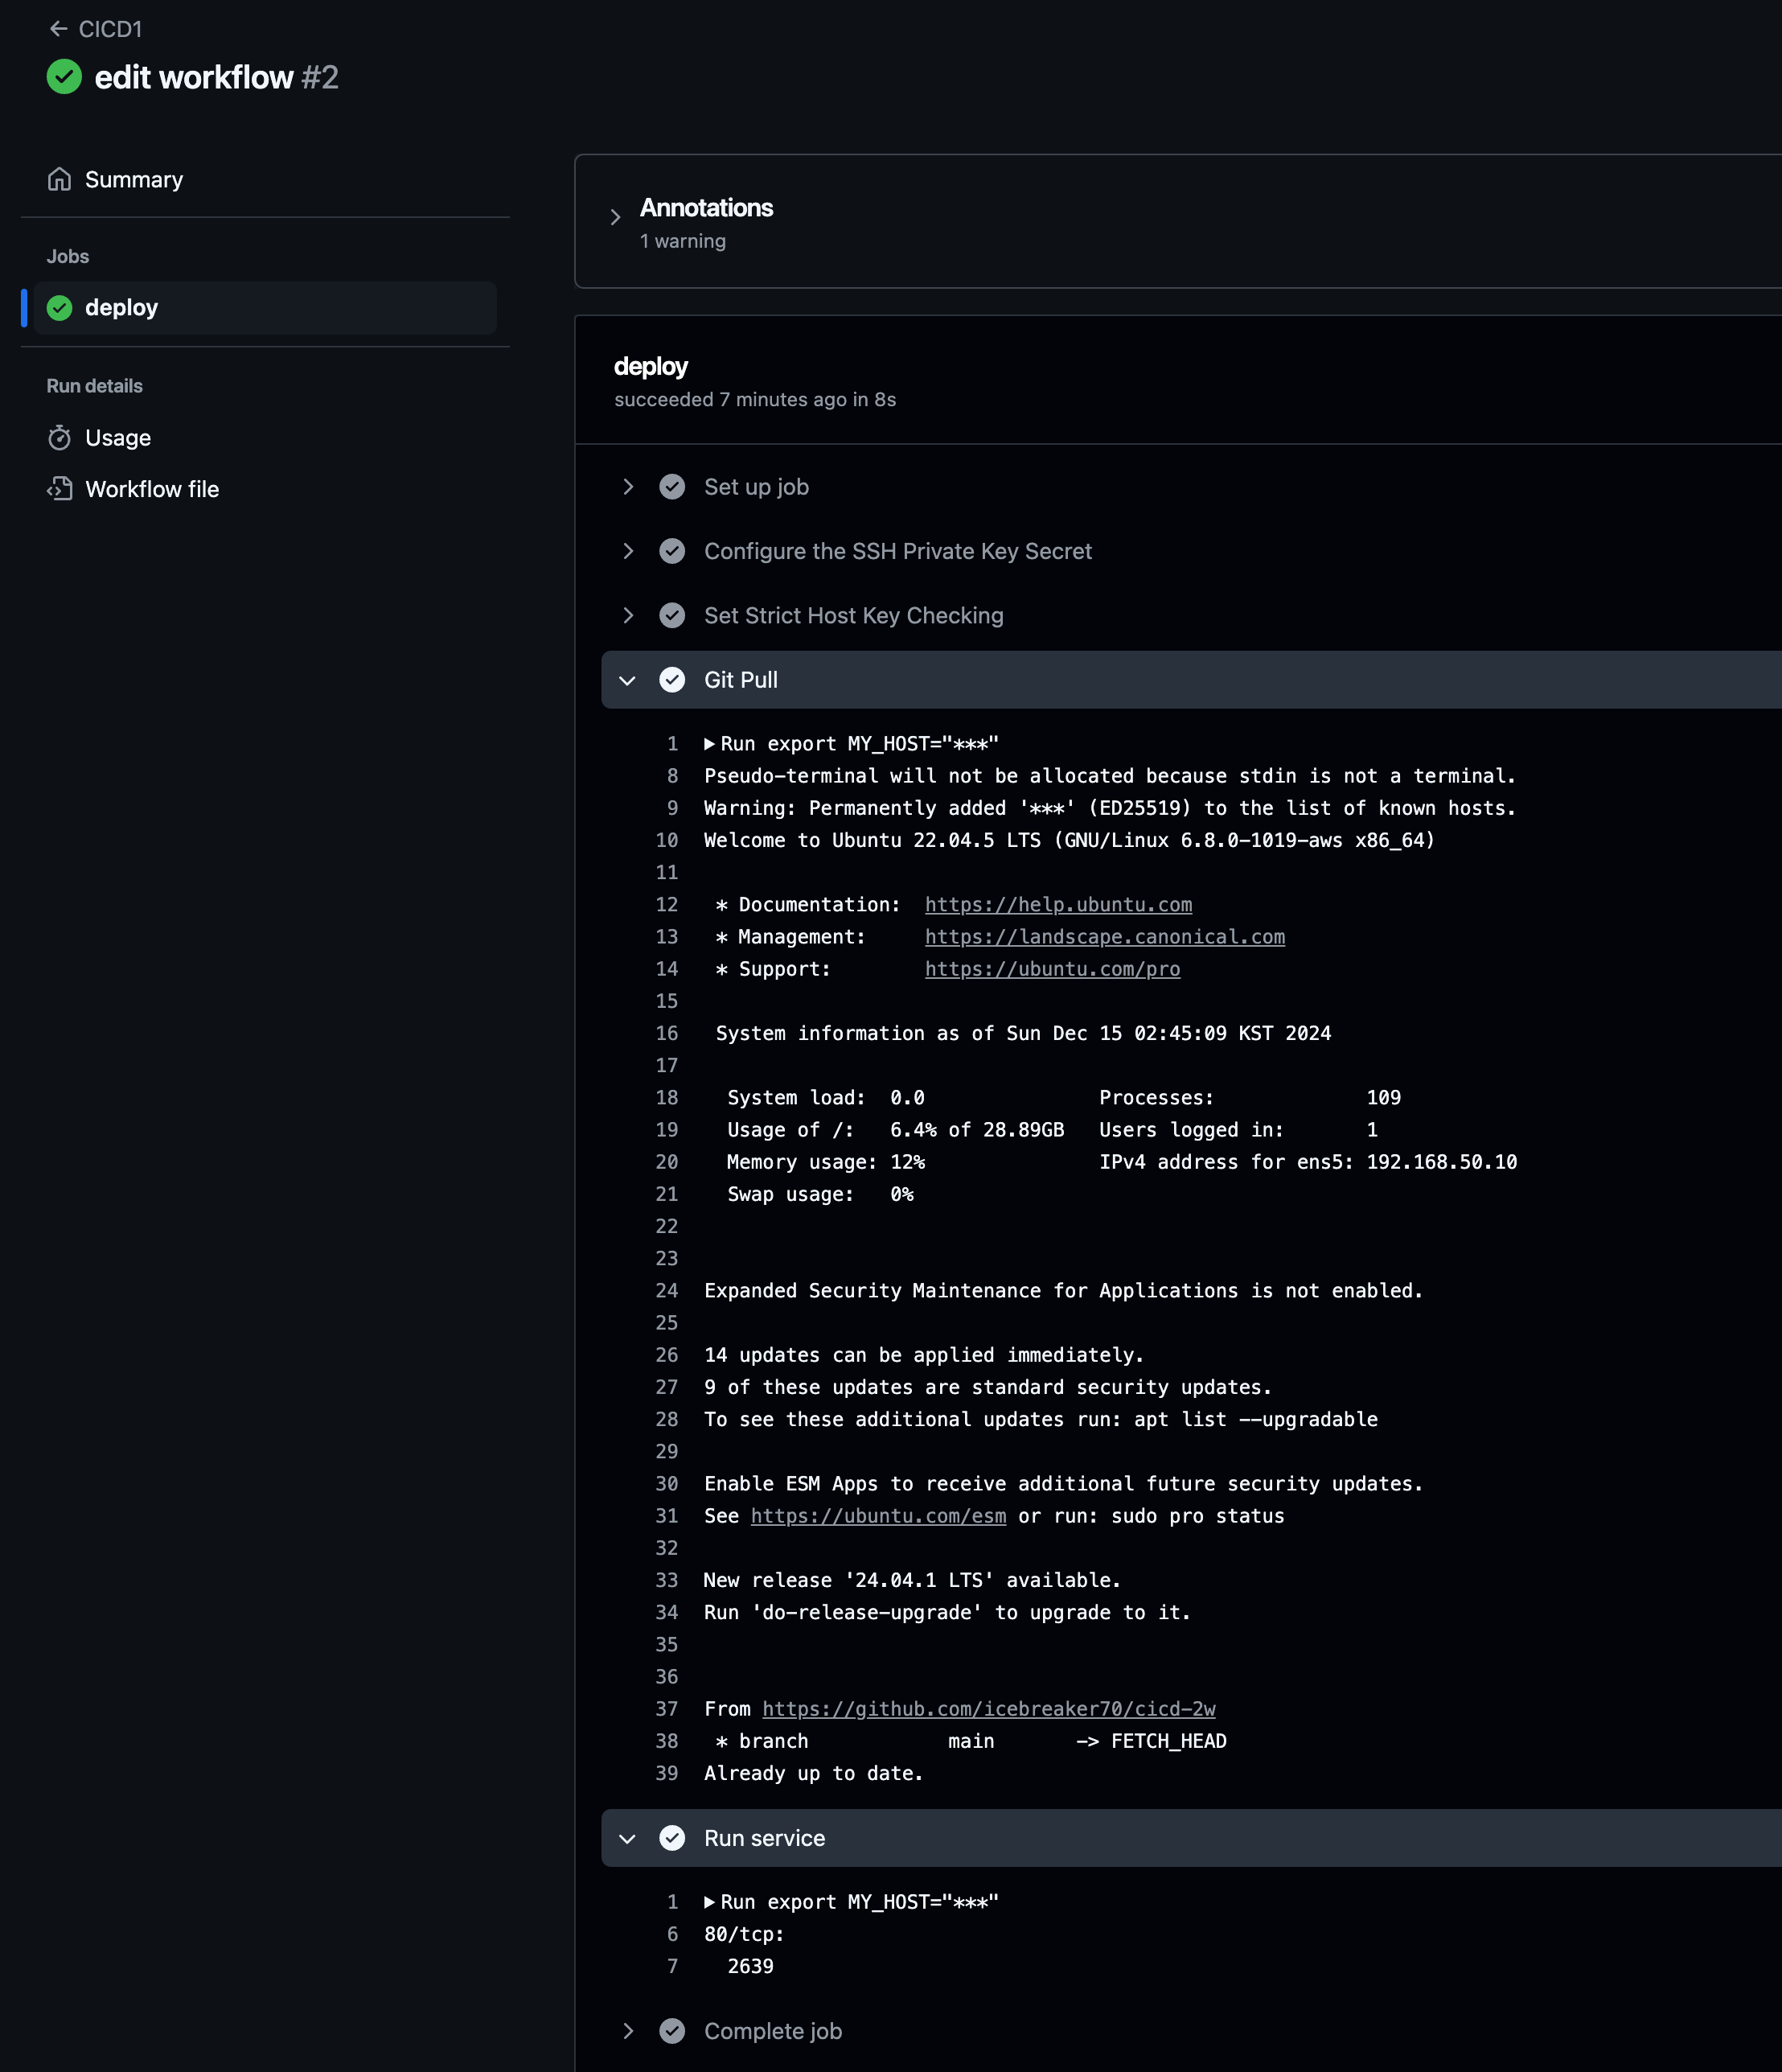Click the Workflow file code icon
1782x2072 pixels.
[x=60, y=489]
